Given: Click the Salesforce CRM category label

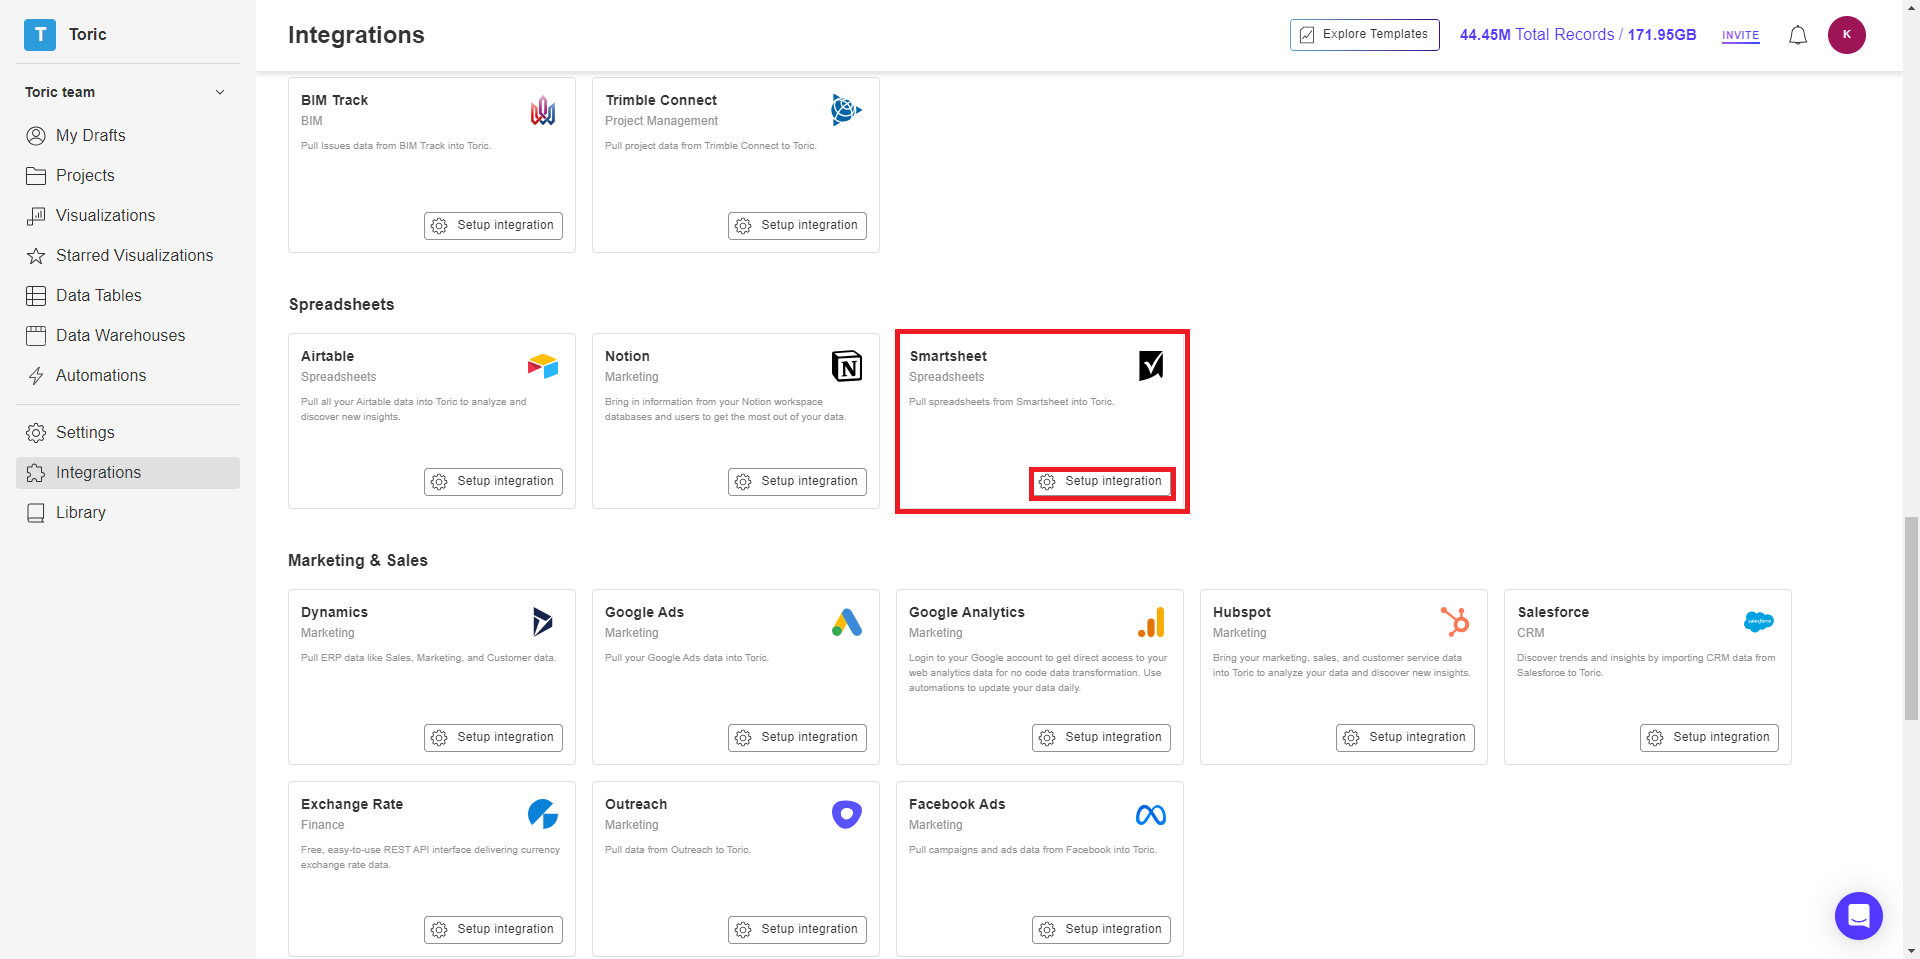Looking at the screenshot, I should click(x=1530, y=633).
